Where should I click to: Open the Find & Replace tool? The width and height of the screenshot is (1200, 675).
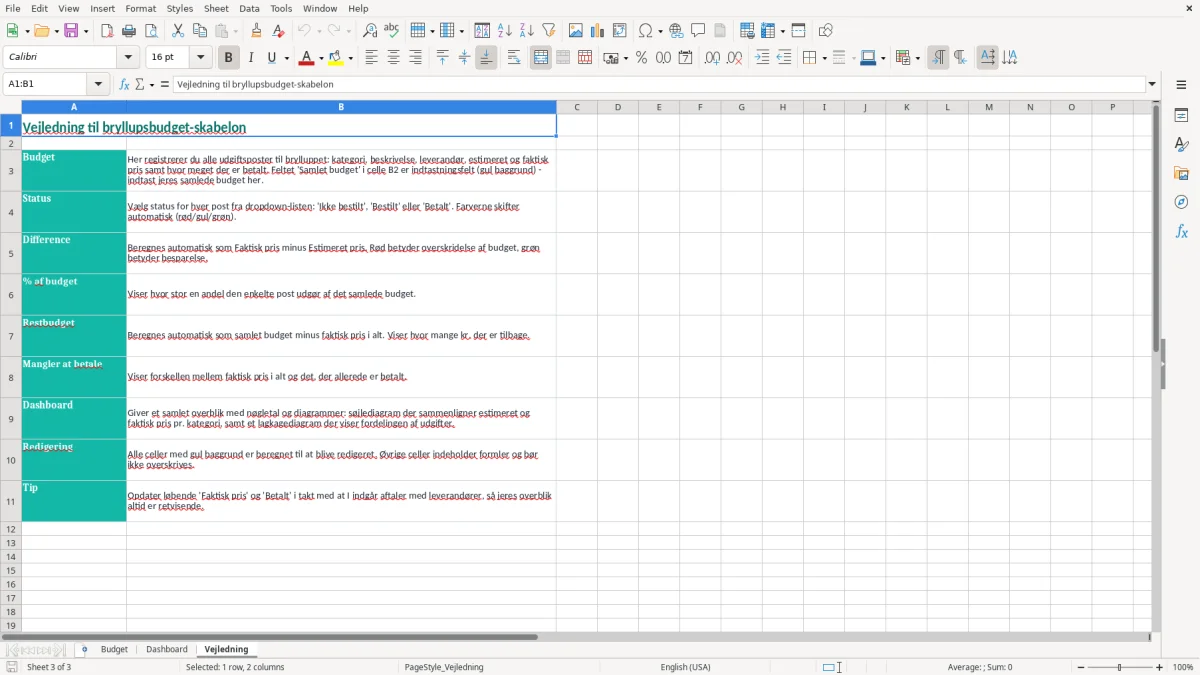click(x=370, y=31)
